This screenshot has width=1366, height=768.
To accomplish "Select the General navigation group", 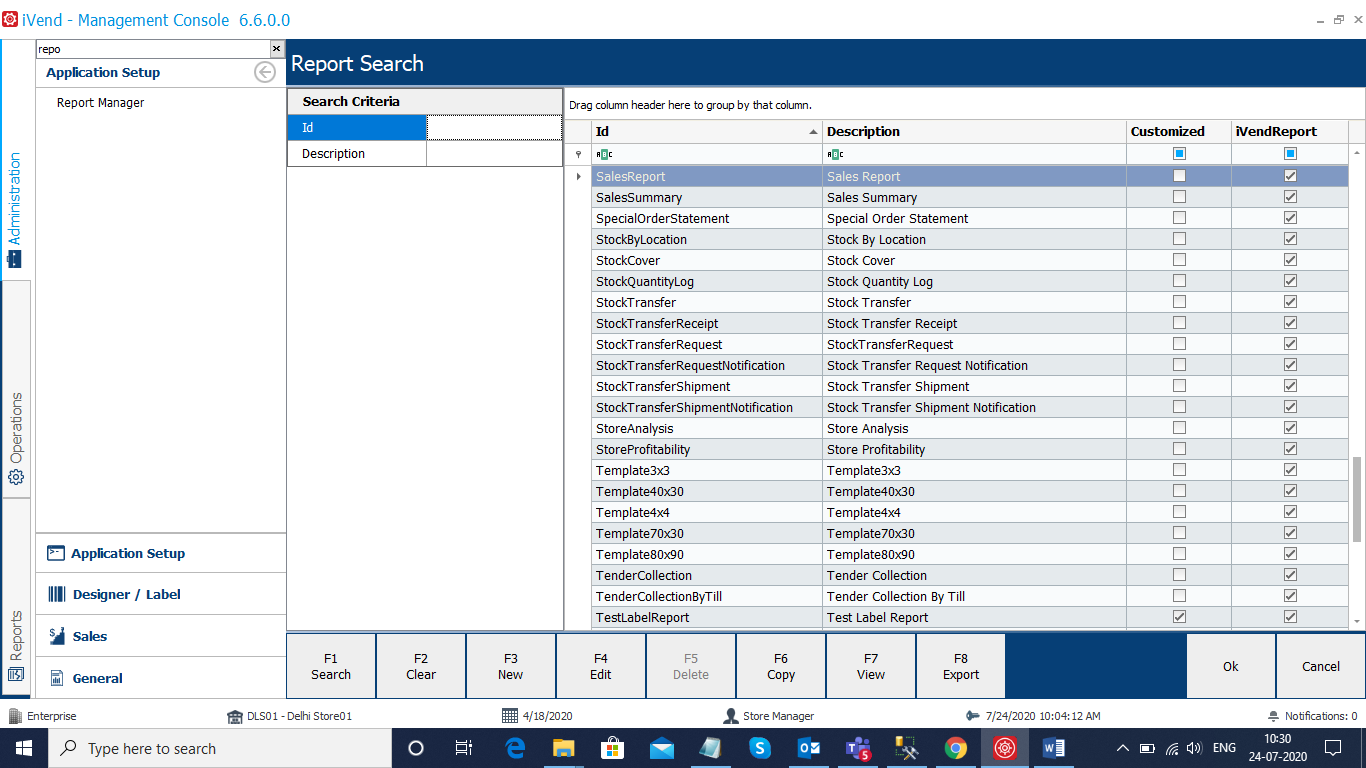I will click(161, 678).
